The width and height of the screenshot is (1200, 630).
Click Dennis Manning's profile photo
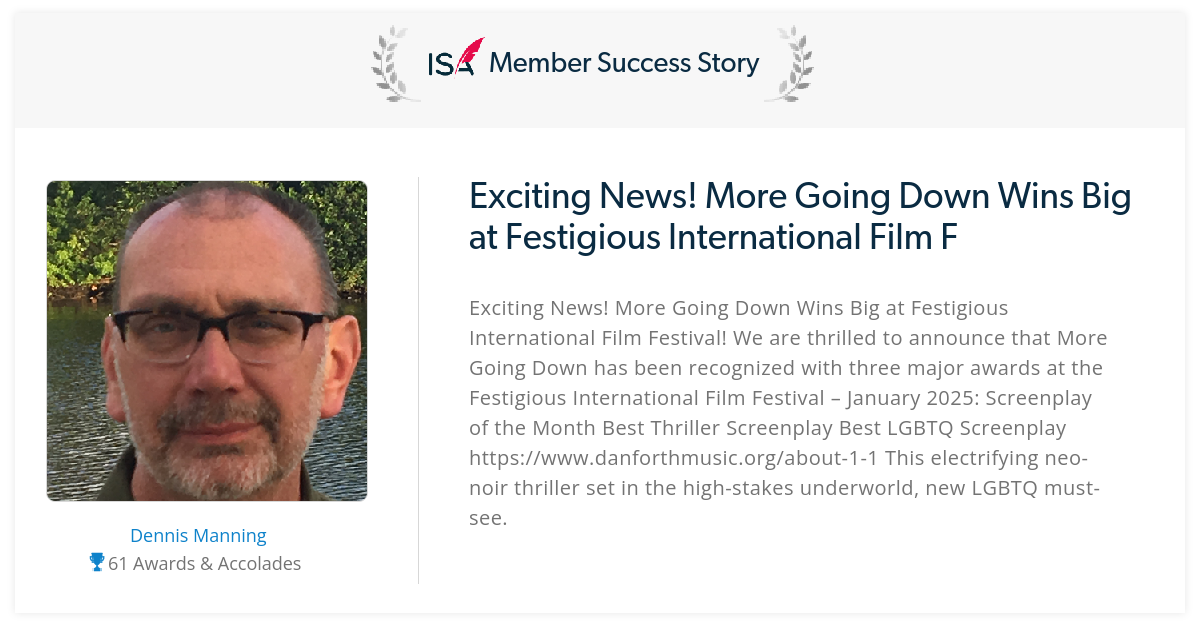point(207,341)
